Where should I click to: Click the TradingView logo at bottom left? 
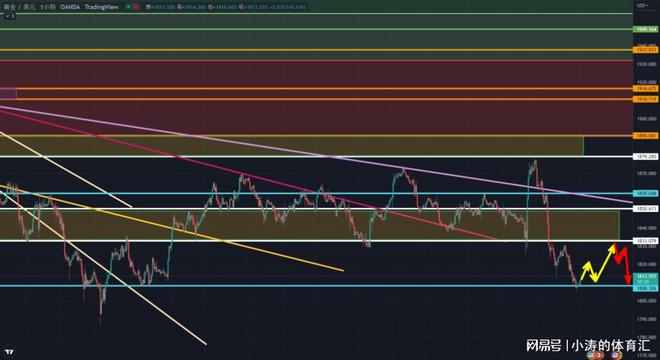(9, 352)
